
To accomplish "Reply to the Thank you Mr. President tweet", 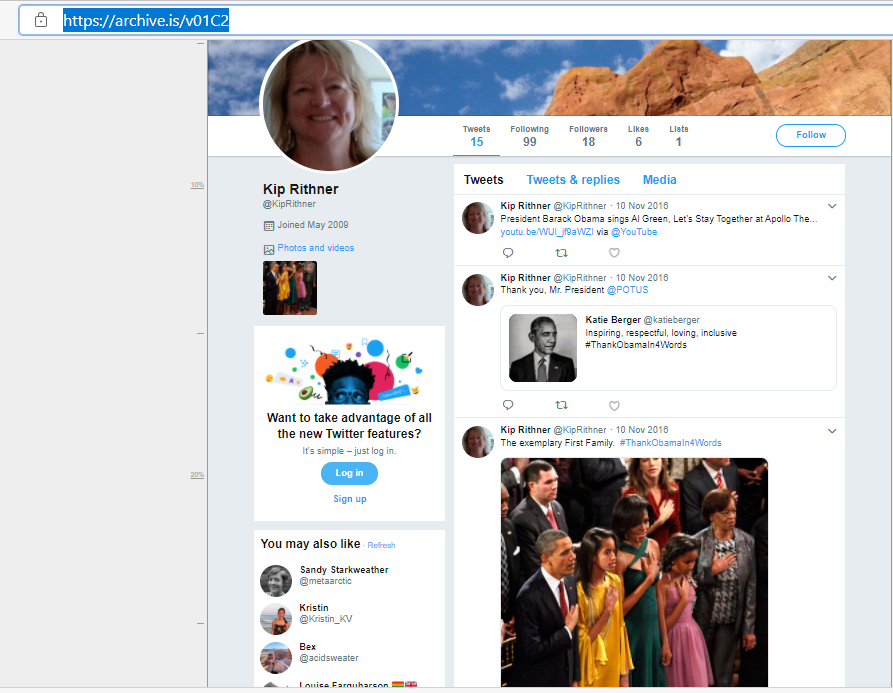I will tap(508, 405).
